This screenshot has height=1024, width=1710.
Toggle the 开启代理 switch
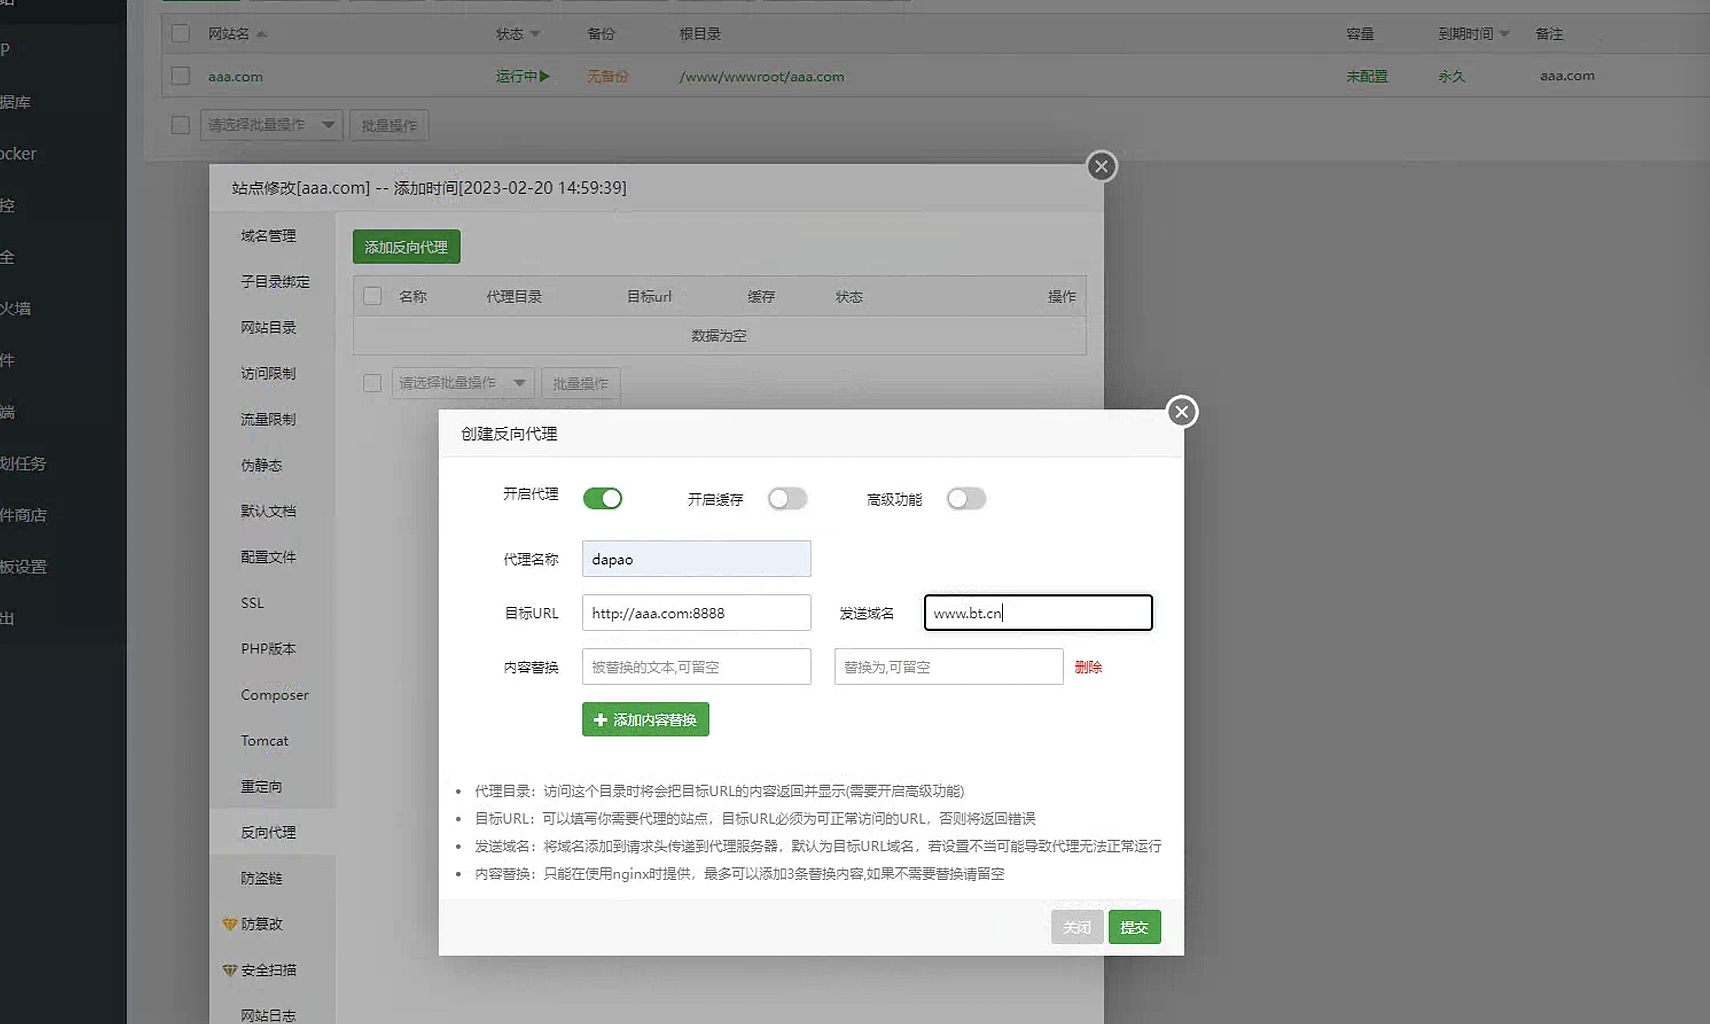(603, 498)
